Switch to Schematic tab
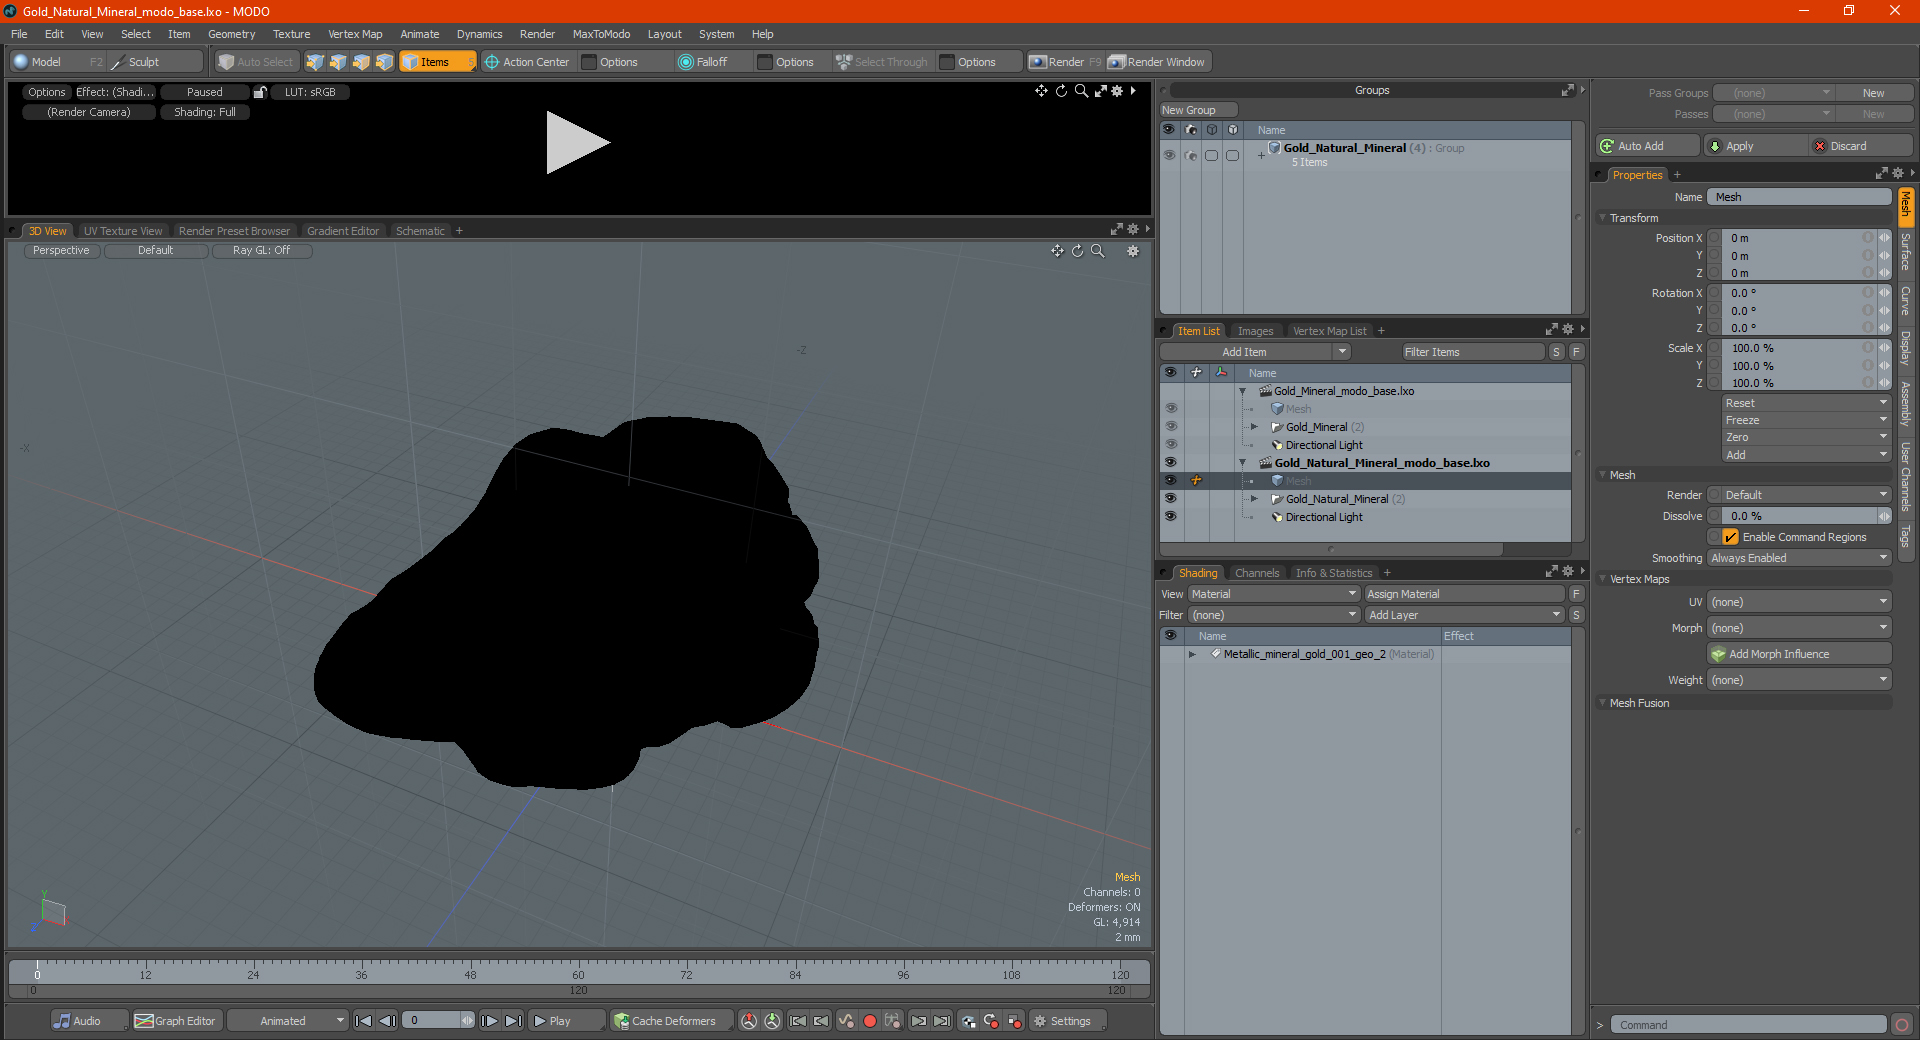 coord(420,231)
